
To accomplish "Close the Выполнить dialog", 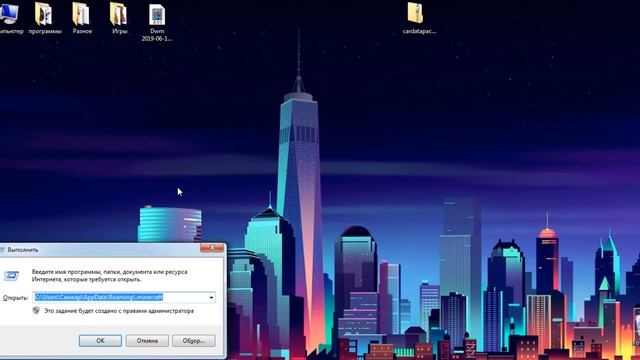I will [212, 248].
